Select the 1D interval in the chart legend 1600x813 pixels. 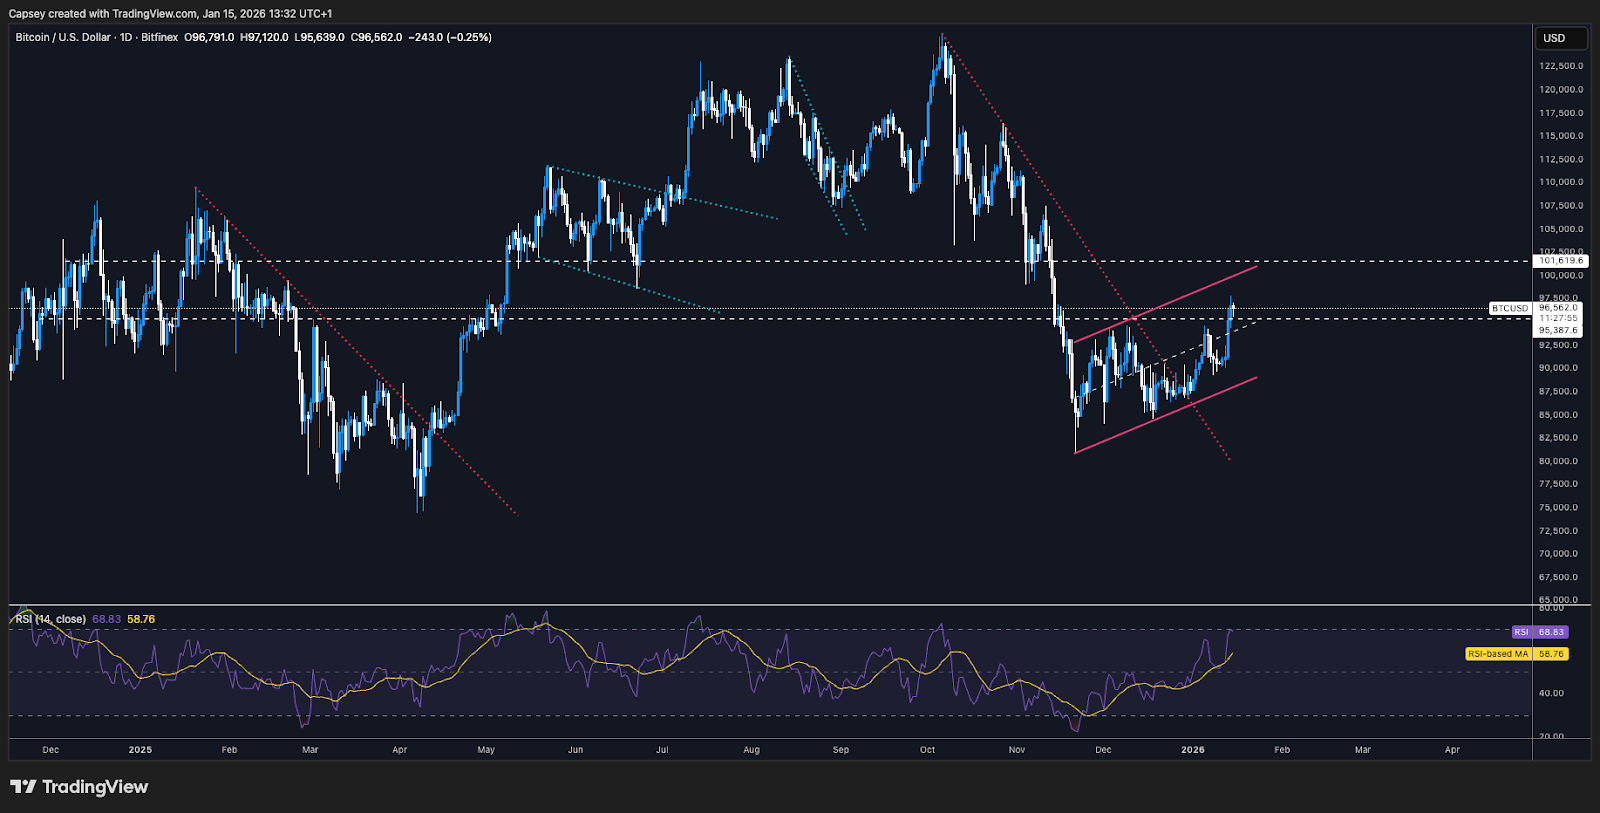(x=126, y=37)
